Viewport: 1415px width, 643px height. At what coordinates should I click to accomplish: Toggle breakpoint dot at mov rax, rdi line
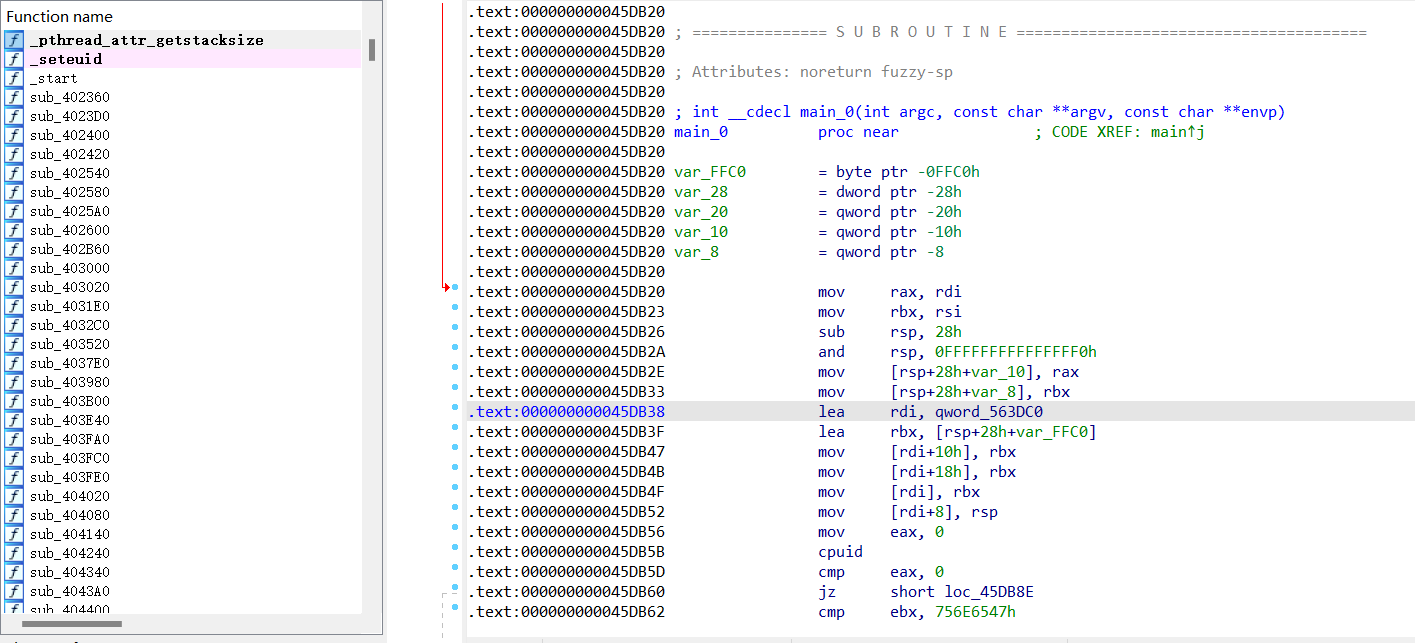[x=454, y=288]
